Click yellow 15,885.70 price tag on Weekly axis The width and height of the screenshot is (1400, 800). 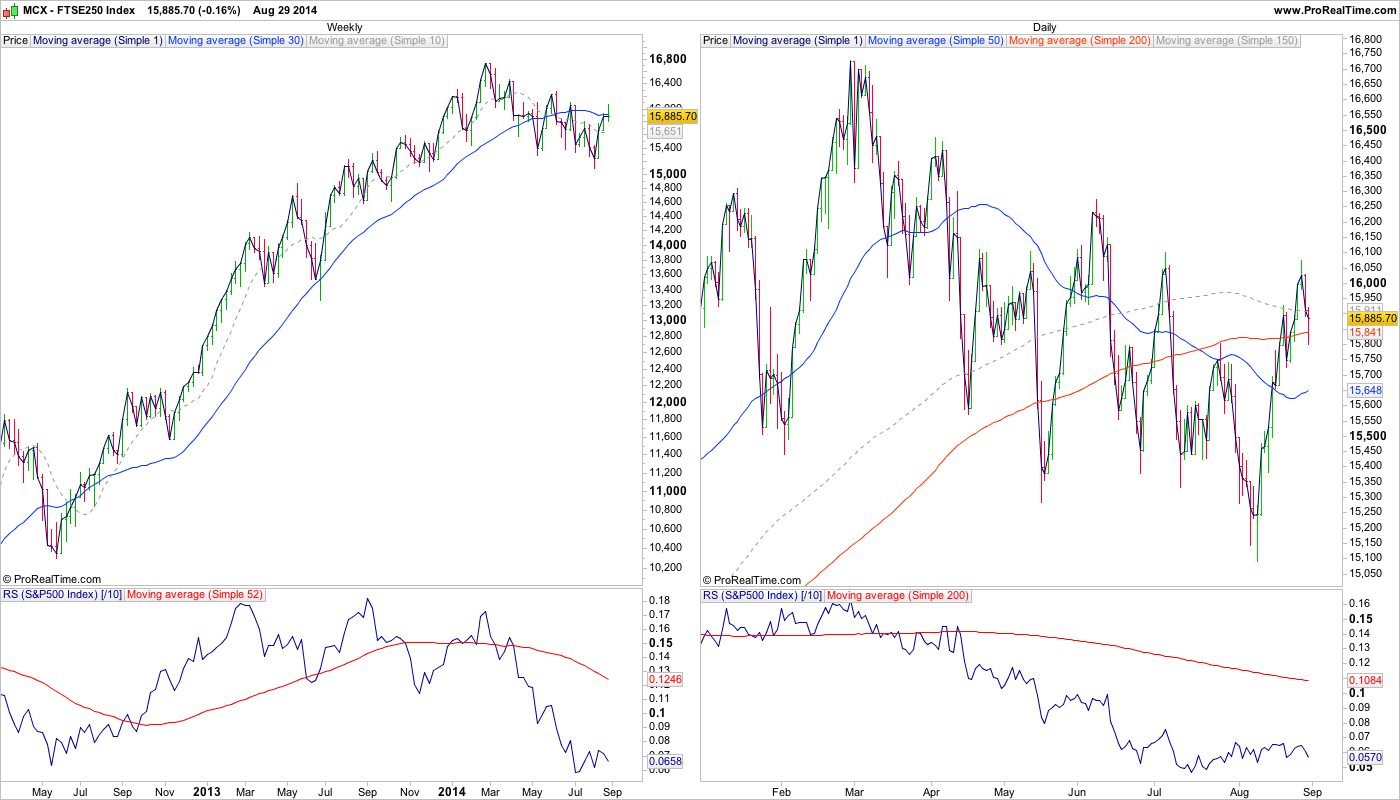point(673,116)
